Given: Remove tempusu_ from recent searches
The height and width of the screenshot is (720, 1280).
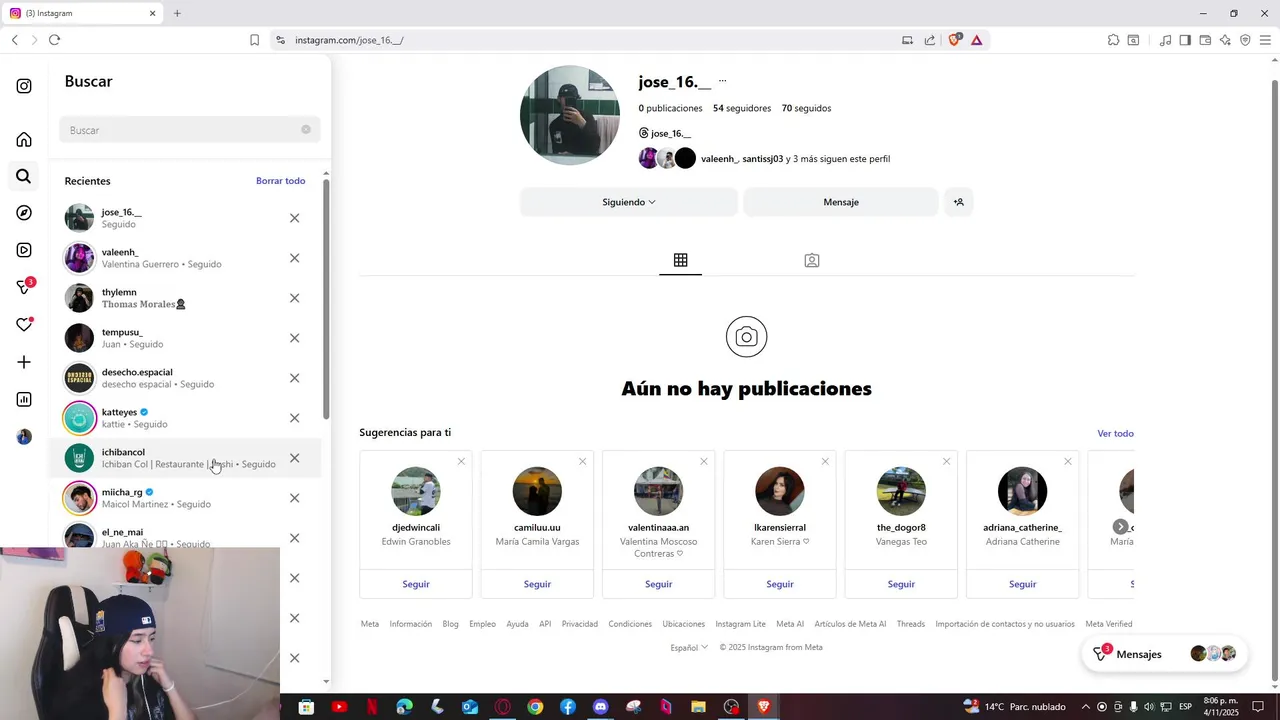Looking at the screenshot, I should click(294, 338).
